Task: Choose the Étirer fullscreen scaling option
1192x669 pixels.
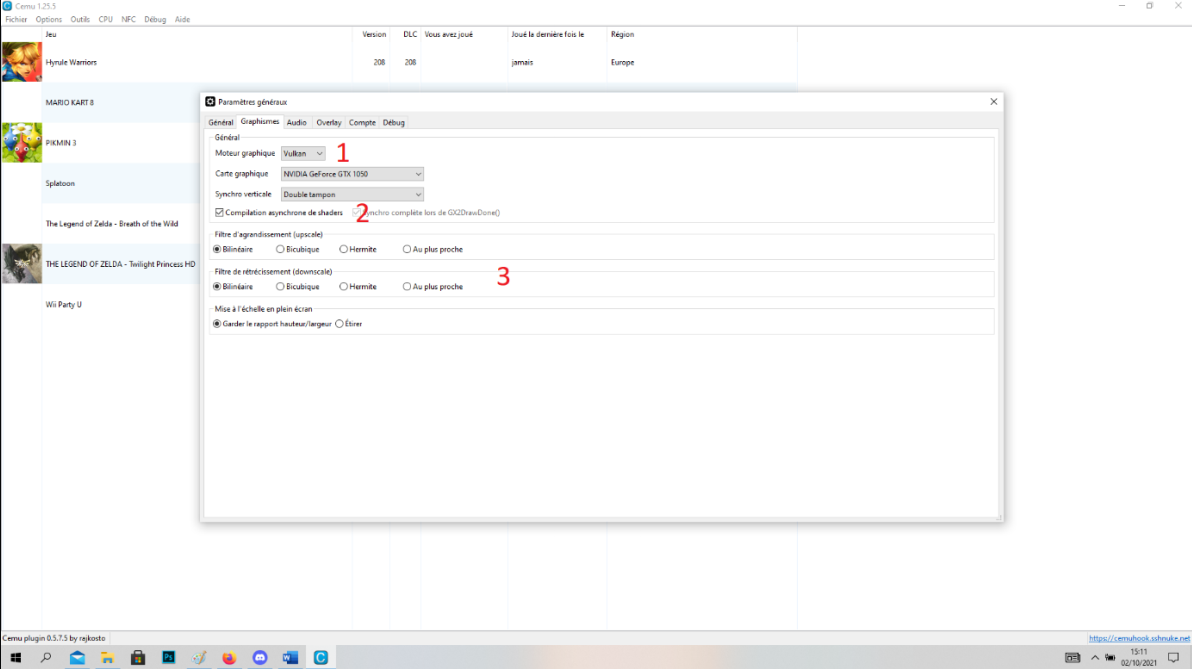Action: tap(340, 324)
